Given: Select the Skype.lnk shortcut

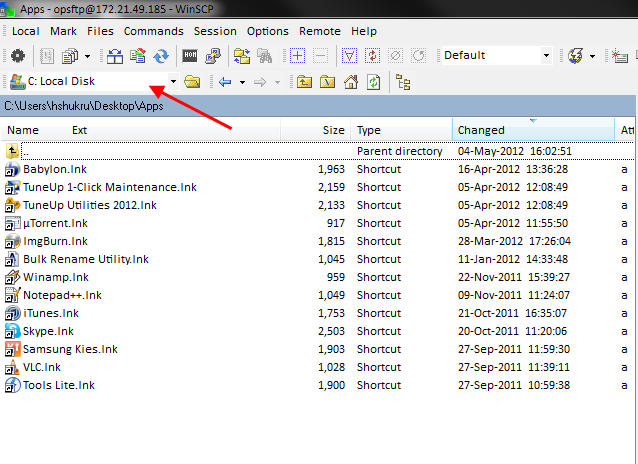Looking at the screenshot, I should pyautogui.click(x=48, y=331).
